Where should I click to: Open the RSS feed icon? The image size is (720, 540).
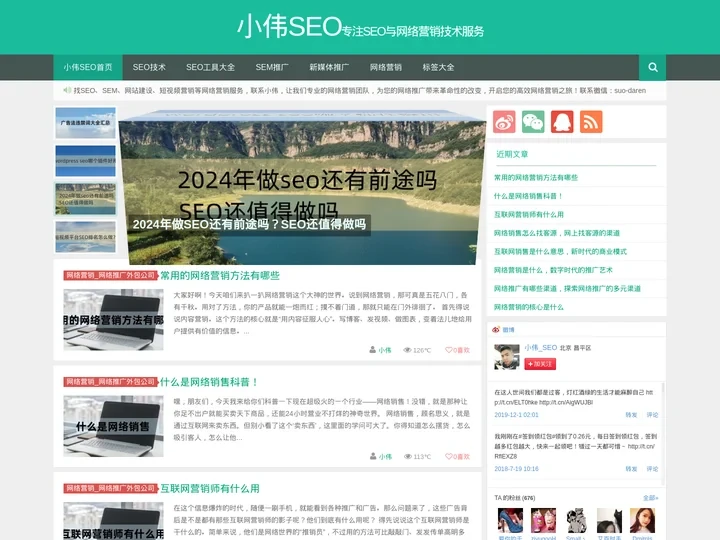[x=591, y=122]
